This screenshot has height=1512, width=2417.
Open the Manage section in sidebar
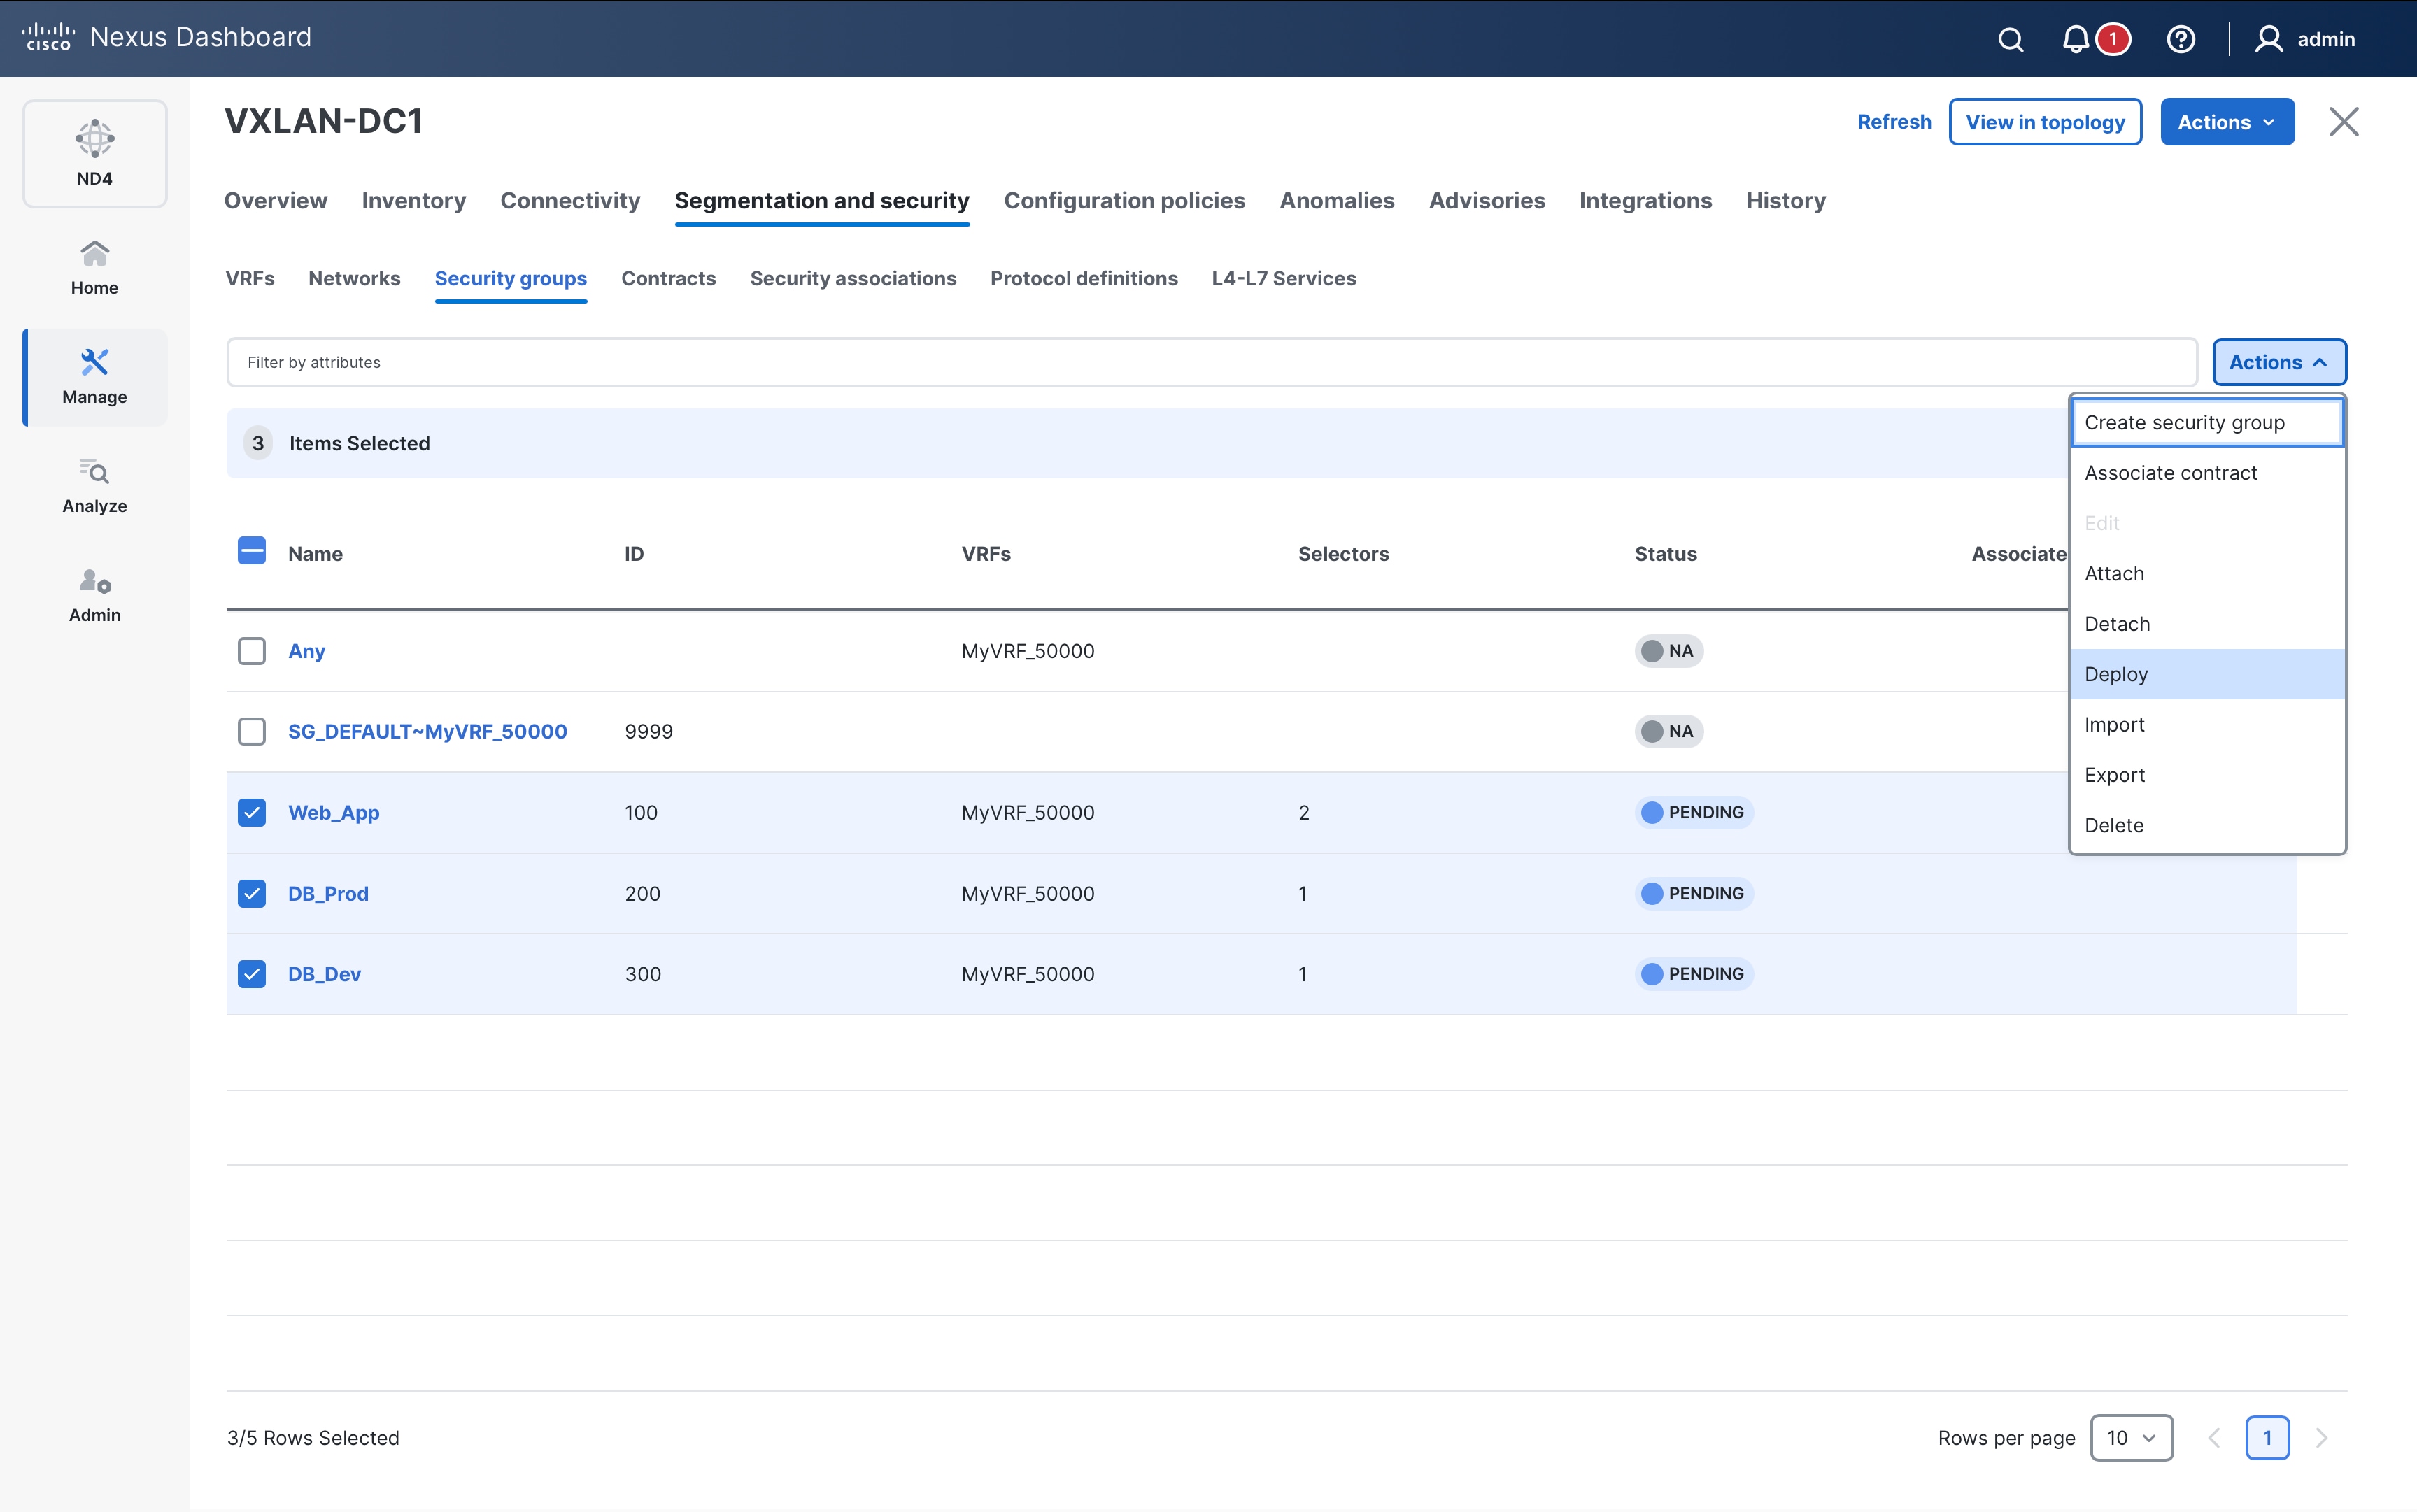pyautogui.click(x=95, y=377)
